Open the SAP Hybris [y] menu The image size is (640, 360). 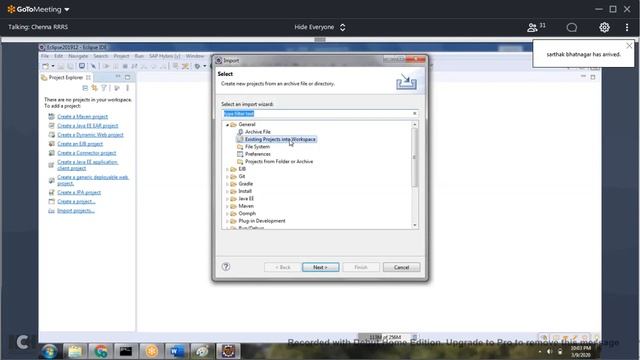click(164, 56)
